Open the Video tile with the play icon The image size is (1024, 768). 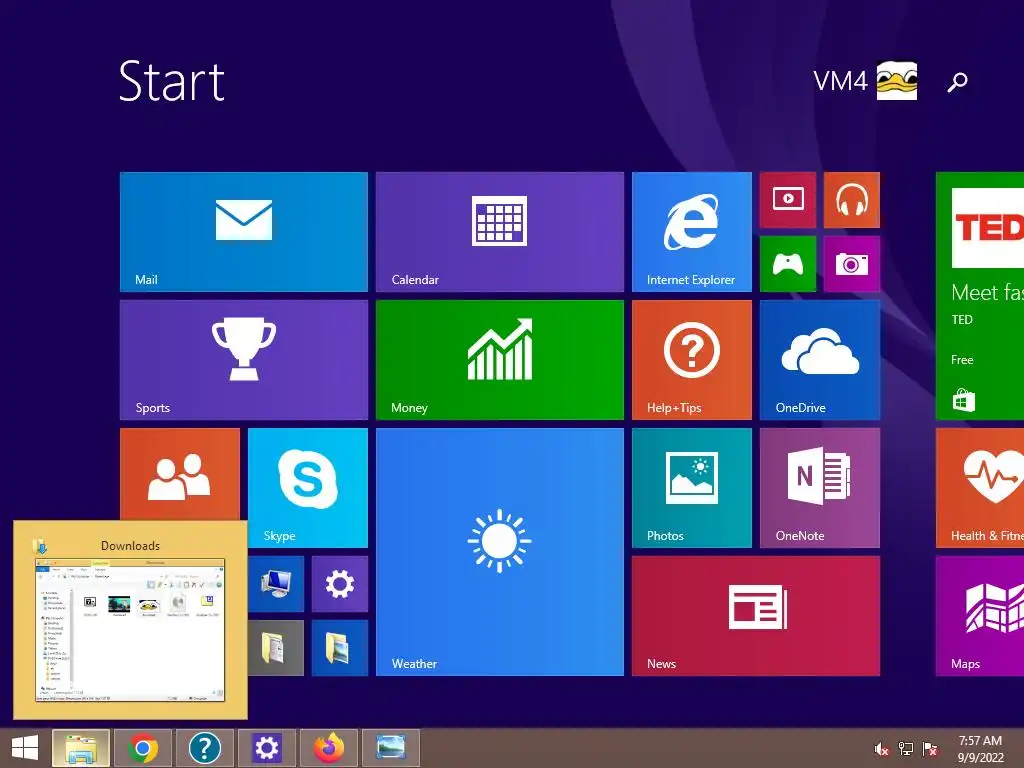788,200
